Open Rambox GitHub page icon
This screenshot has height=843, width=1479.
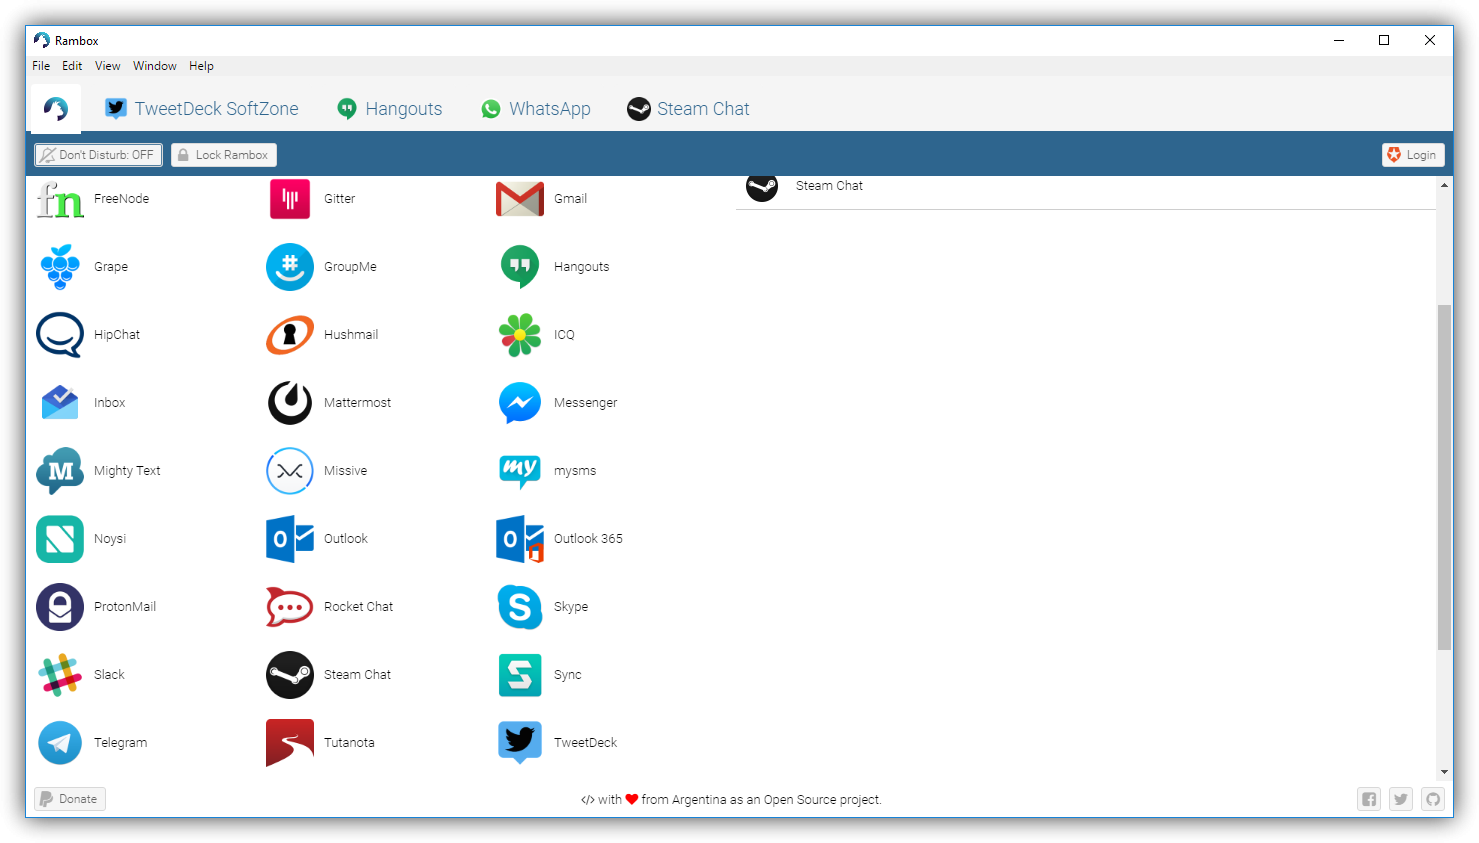(1433, 799)
